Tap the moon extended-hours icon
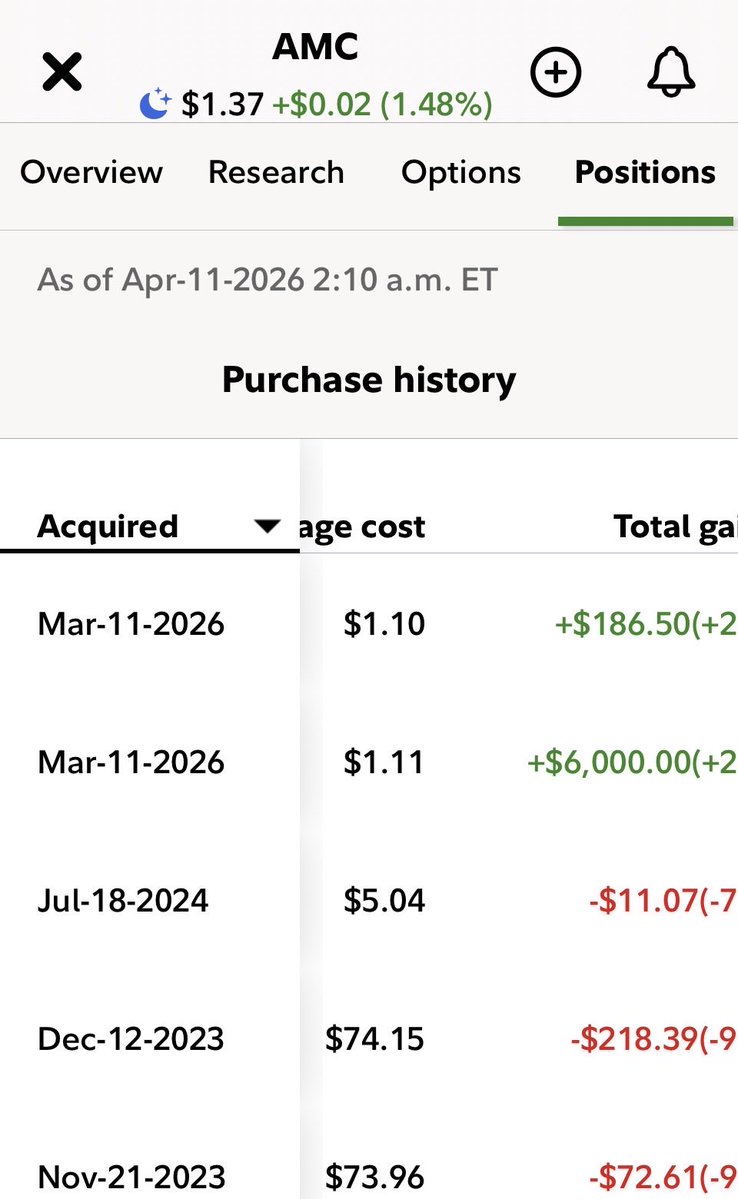 (x=154, y=104)
